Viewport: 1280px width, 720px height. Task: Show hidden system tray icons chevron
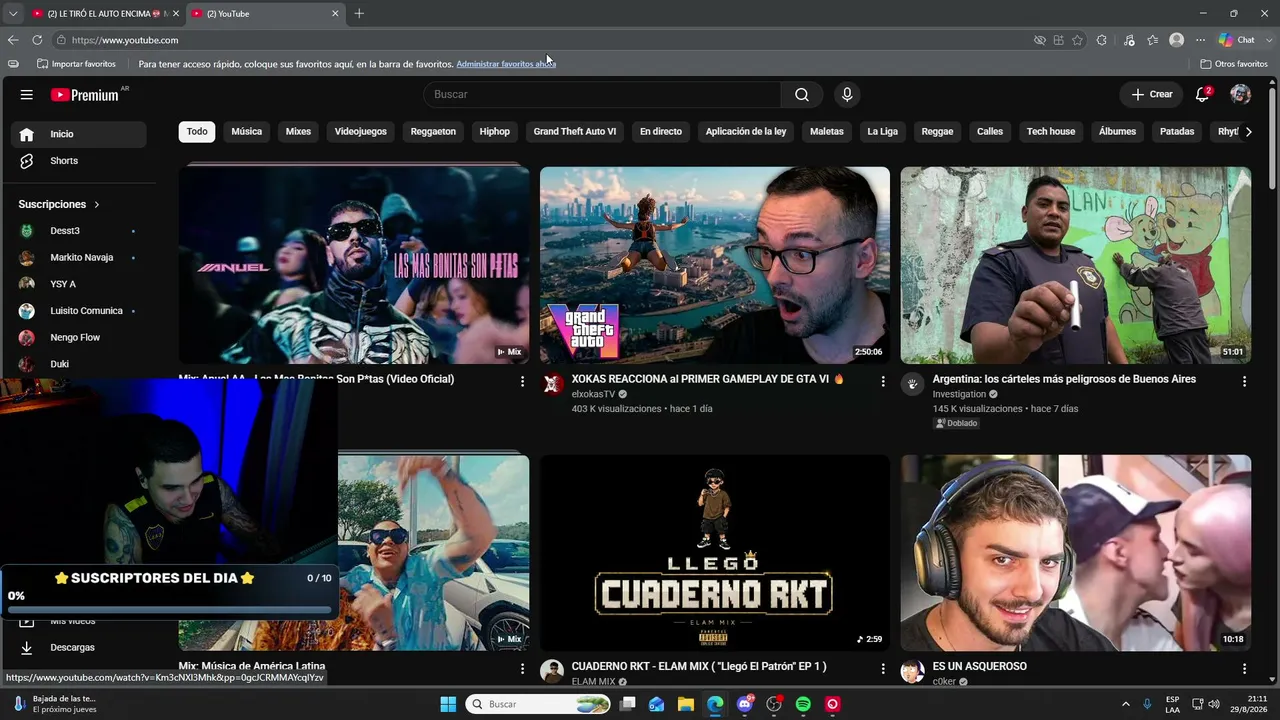[x=1125, y=704]
